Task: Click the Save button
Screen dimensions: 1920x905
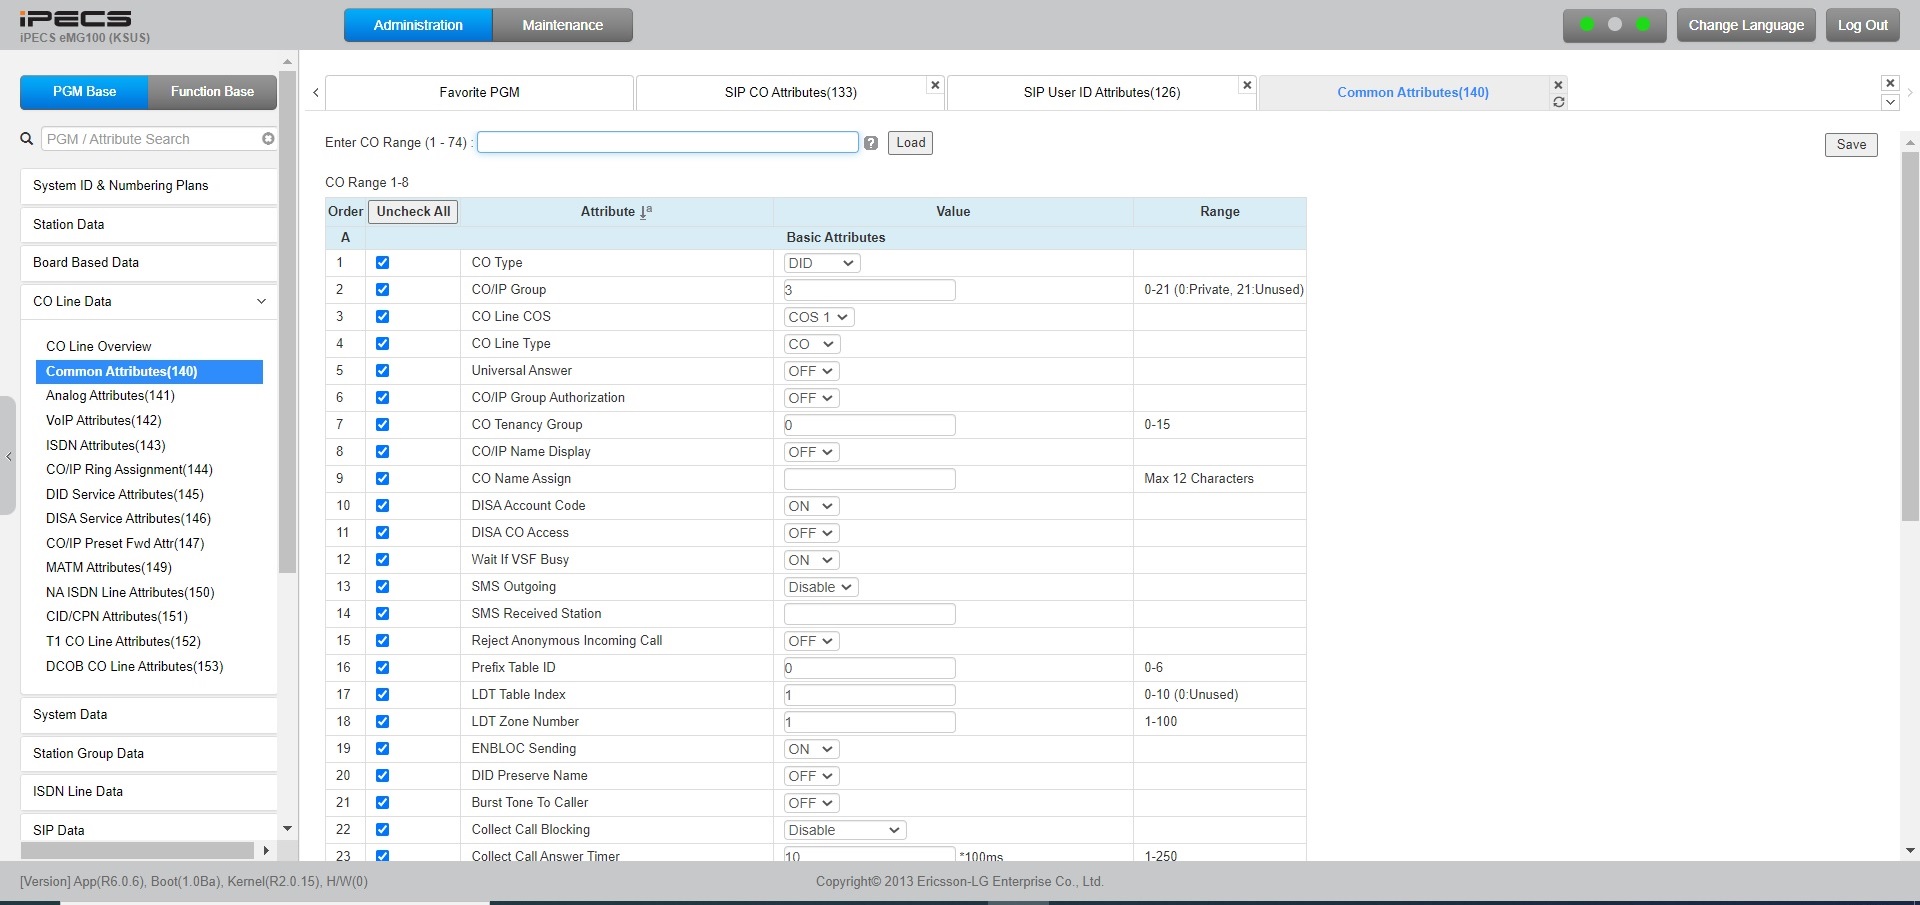Action: (1850, 144)
